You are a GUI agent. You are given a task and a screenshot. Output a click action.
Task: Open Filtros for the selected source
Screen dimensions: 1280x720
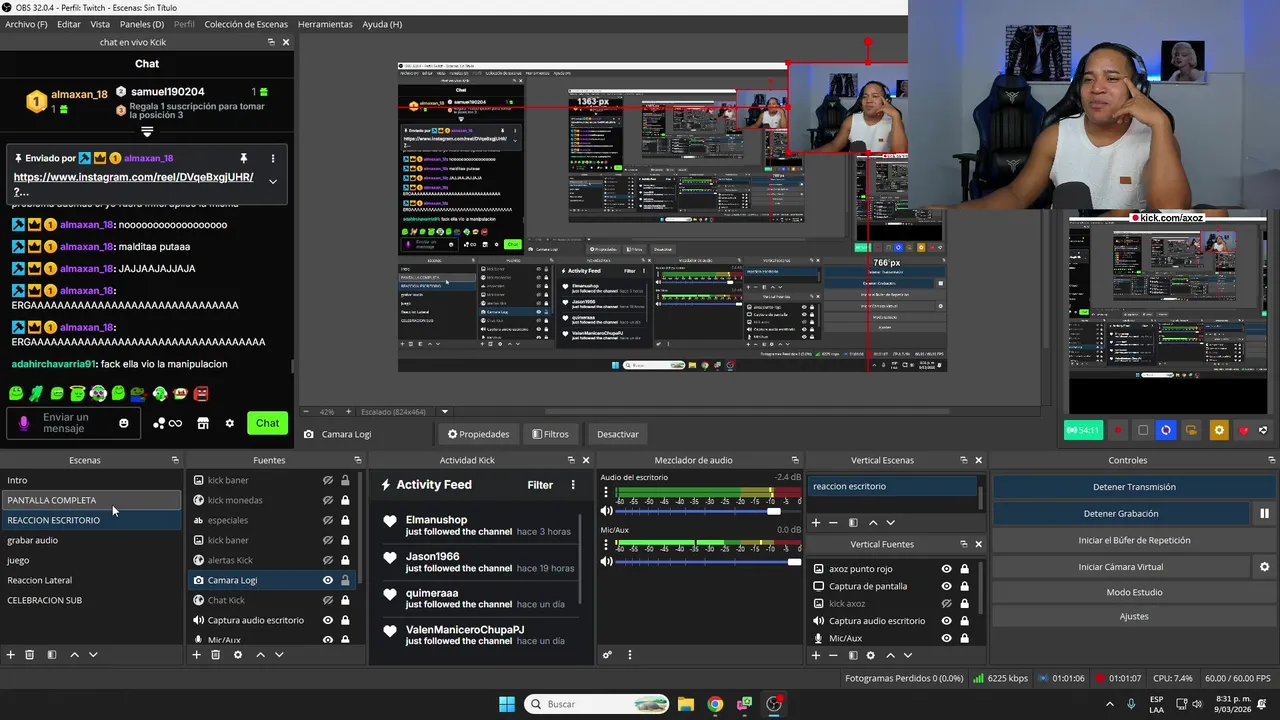tap(550, 434)
